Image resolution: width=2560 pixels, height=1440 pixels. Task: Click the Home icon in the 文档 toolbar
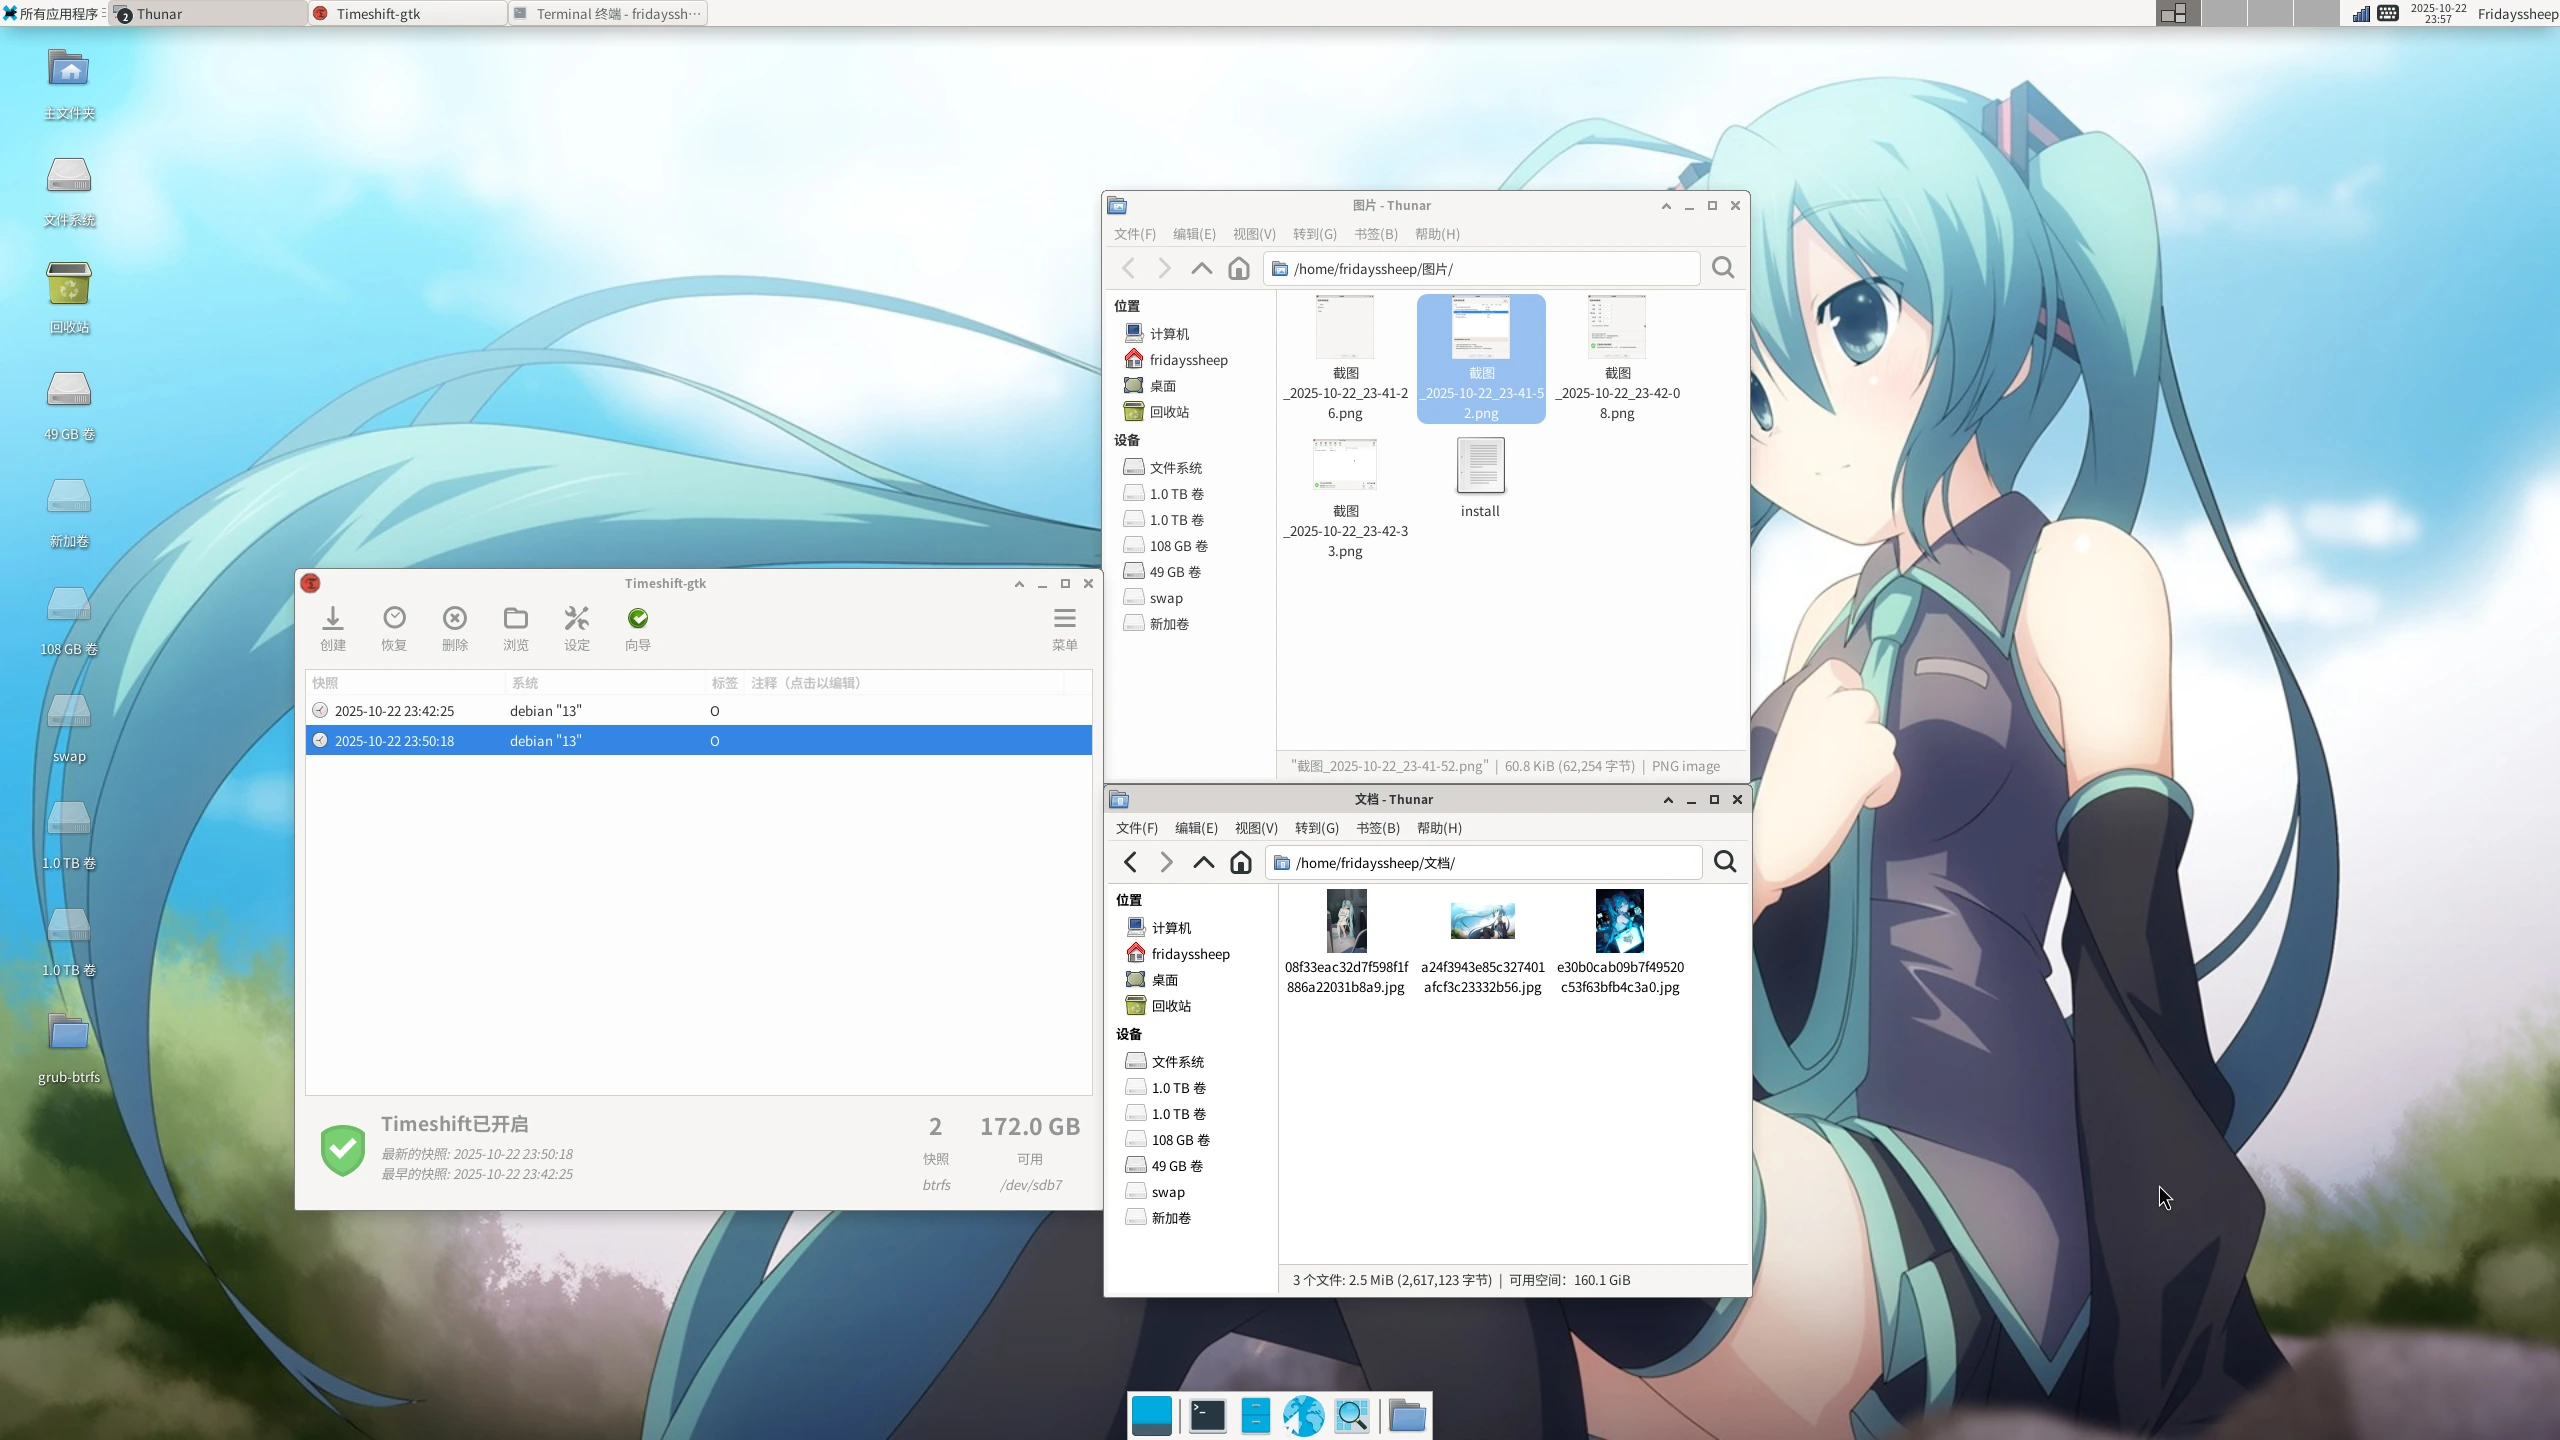[x=1240, y=861]
